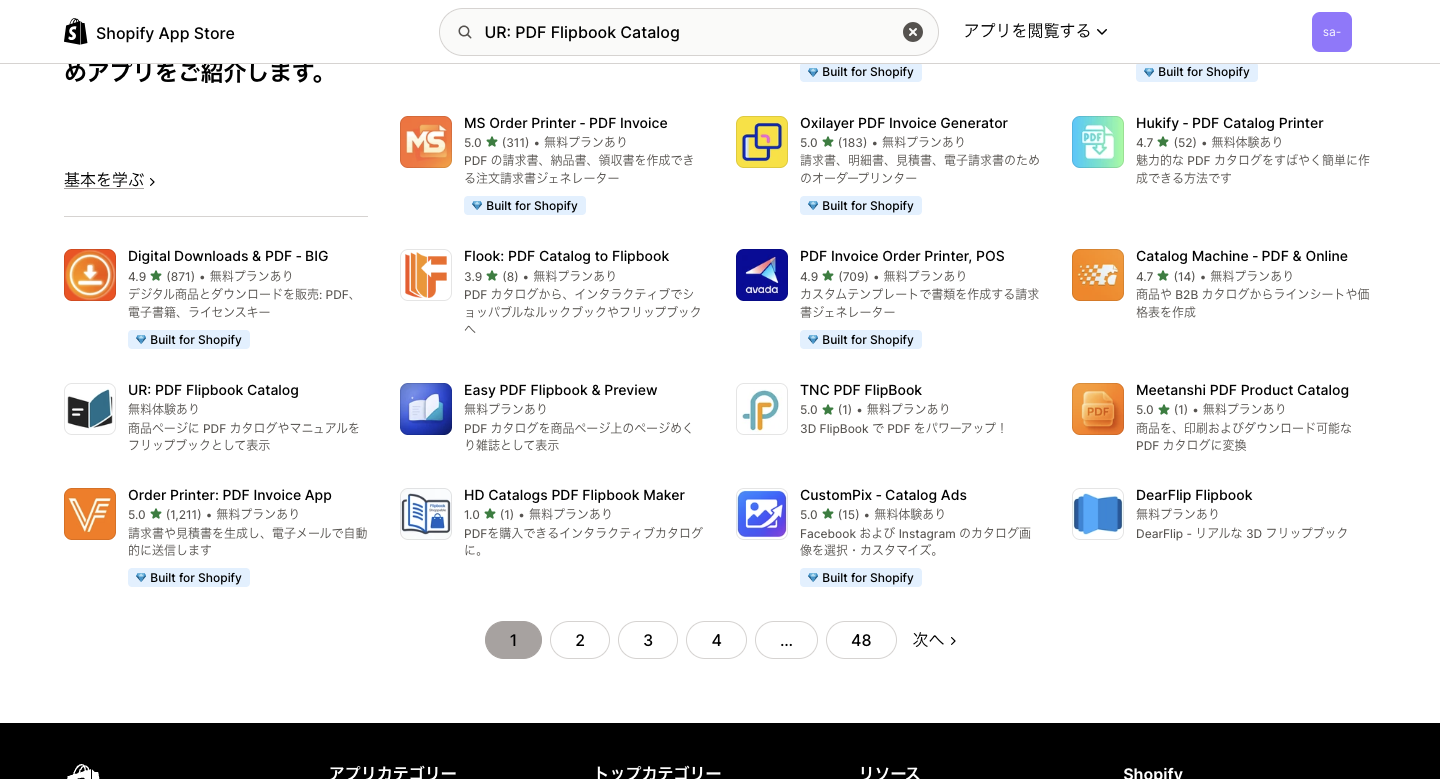This screenshot has width=1440, height=779.
Task: Click Built for Shopify badge under Digital Downloads
Action: (x=189, y=340)
